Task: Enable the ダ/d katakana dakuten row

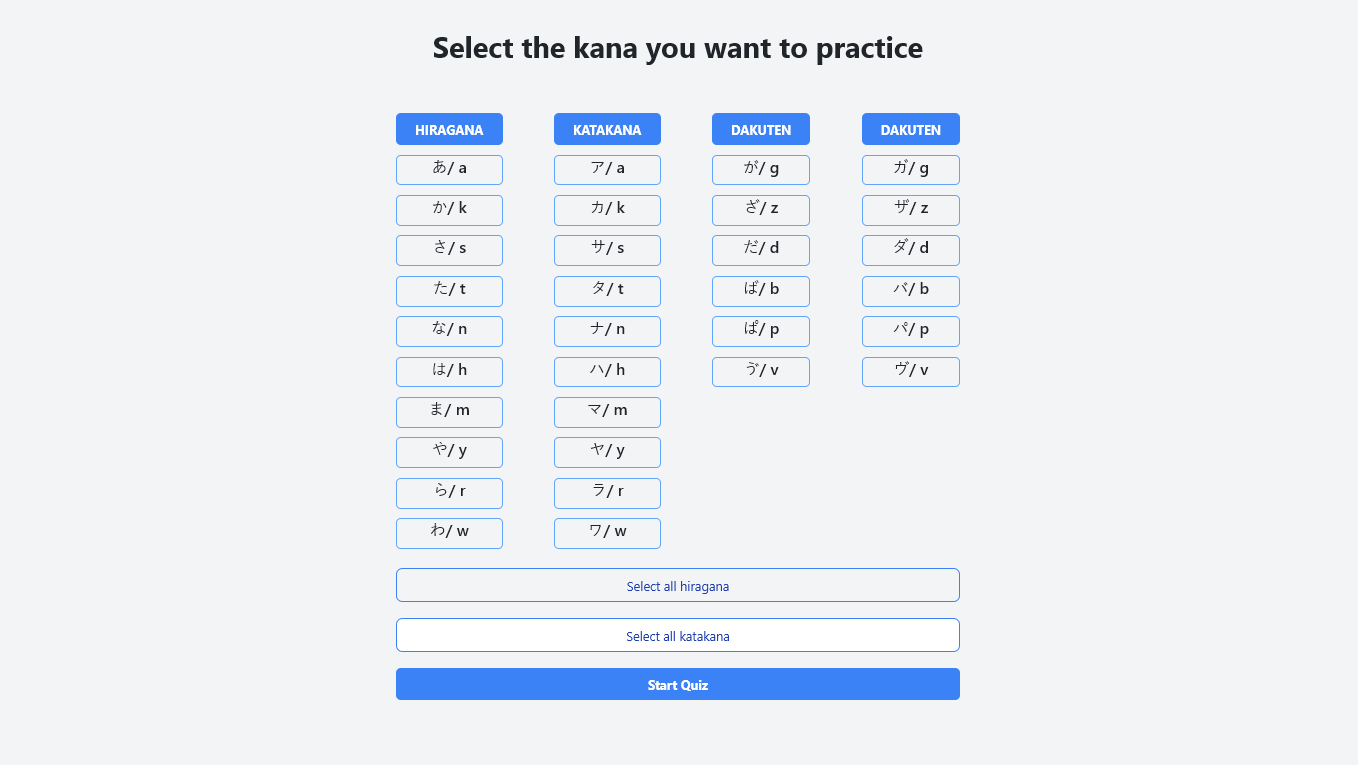Action: point(910,250)
